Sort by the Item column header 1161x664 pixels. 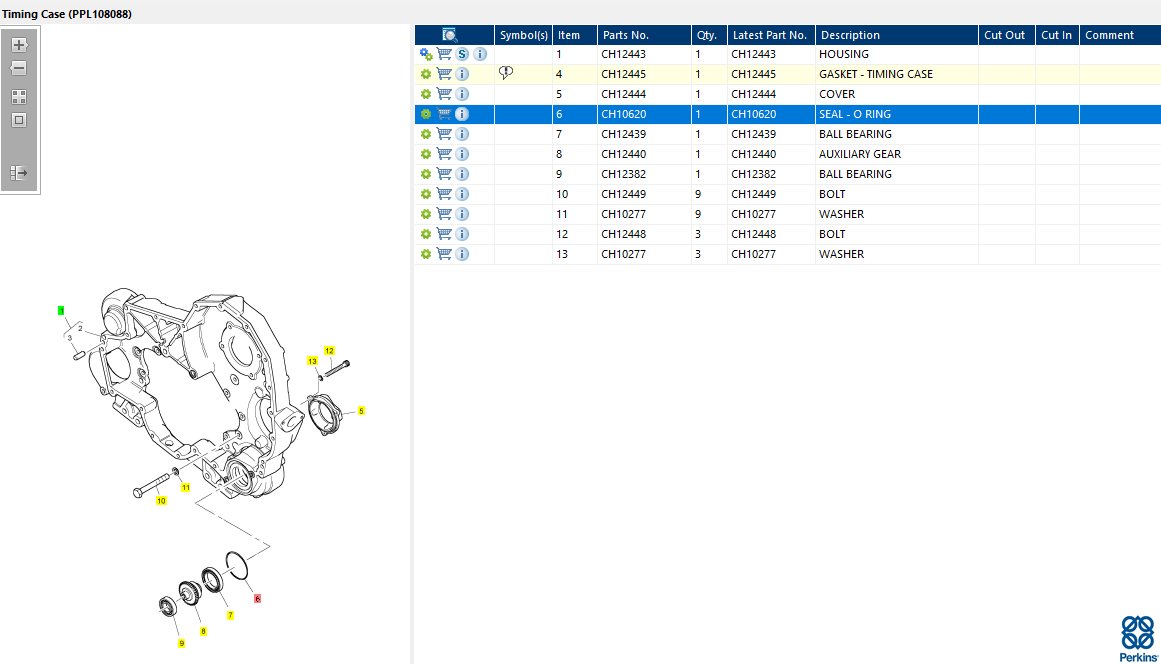pos(575,35)
